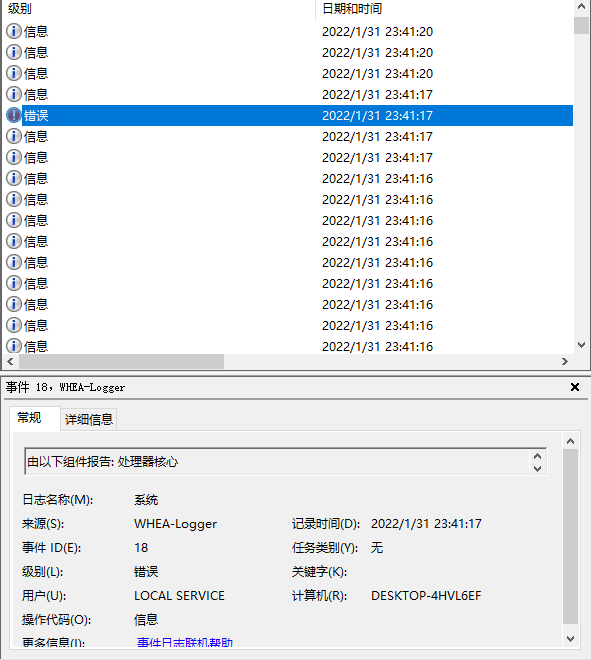Click the description box down stepper arrow
This screenshot has width=591, height=660.
click(538, 468)
